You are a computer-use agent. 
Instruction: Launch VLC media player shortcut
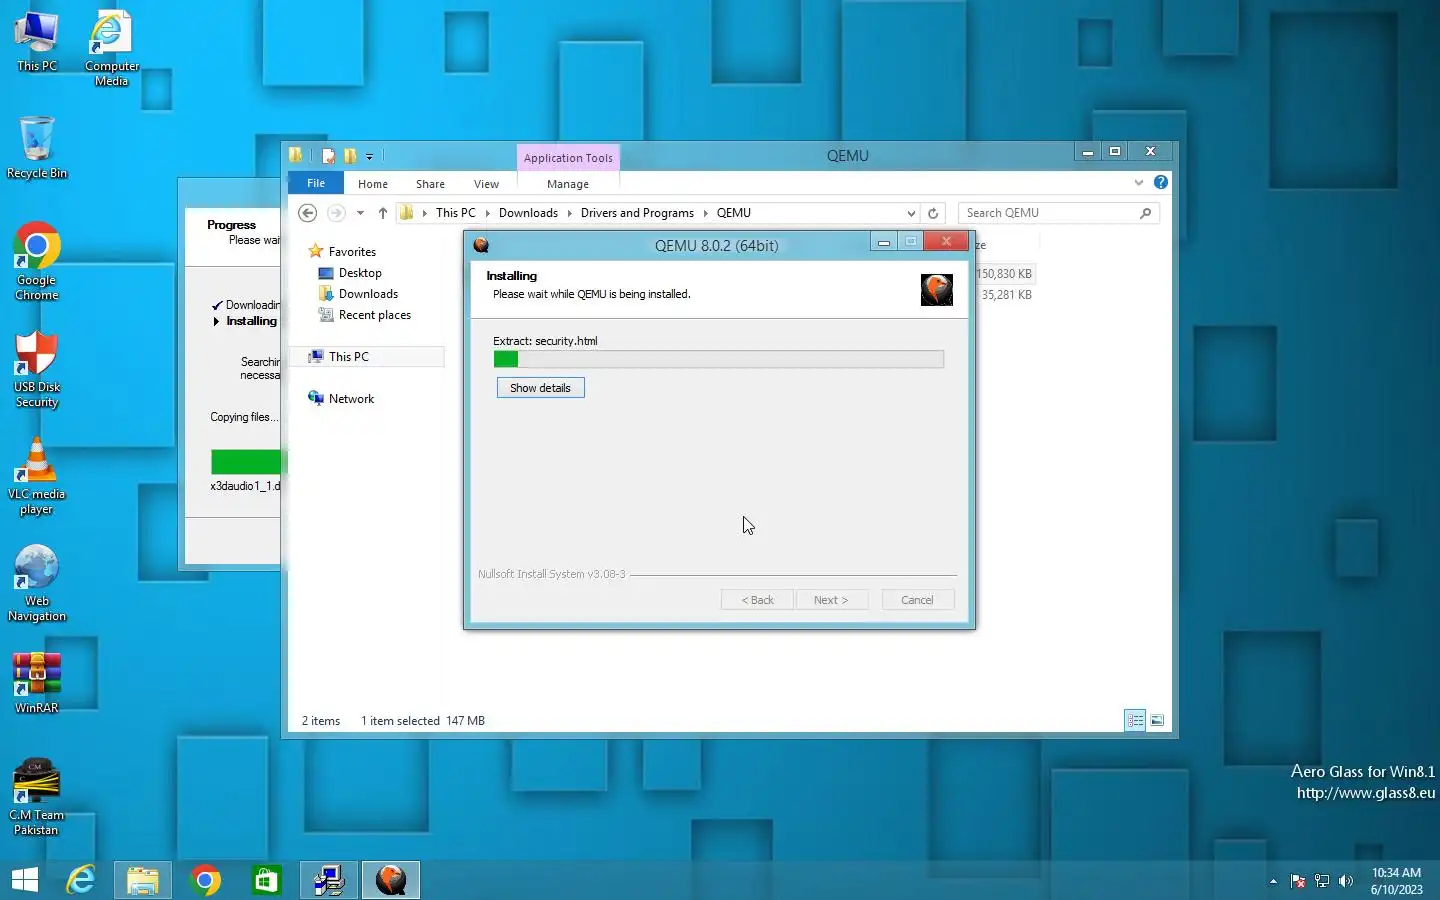[37, 476]
